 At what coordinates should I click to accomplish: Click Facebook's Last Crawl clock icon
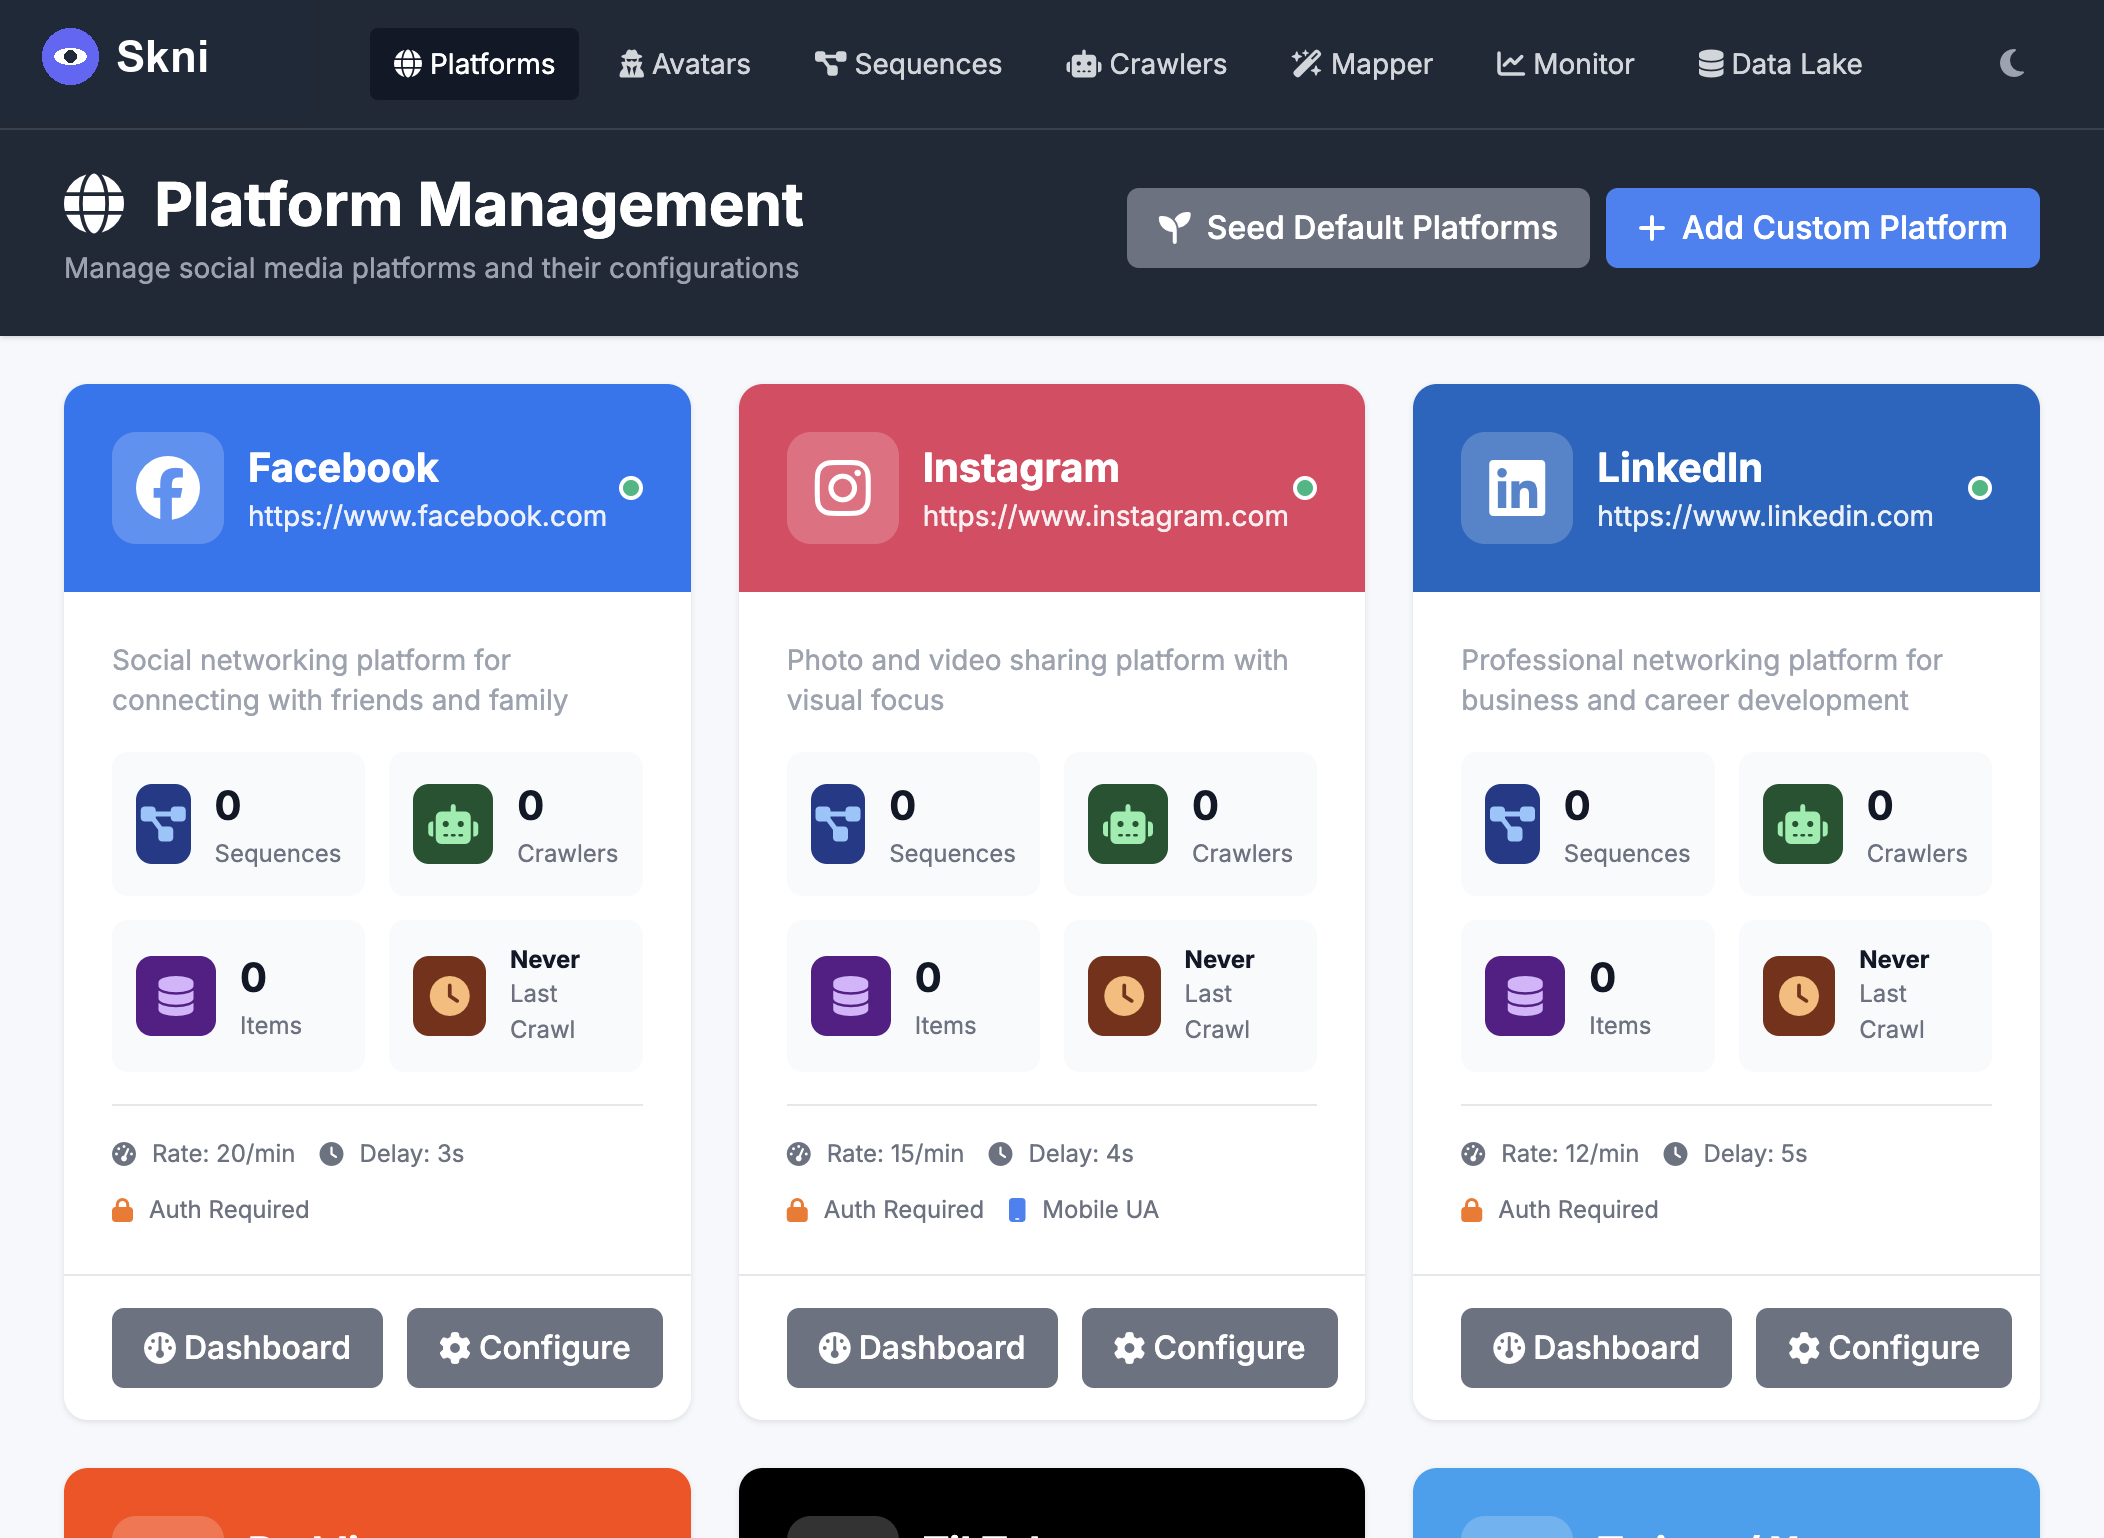click(x=450, y=996)
